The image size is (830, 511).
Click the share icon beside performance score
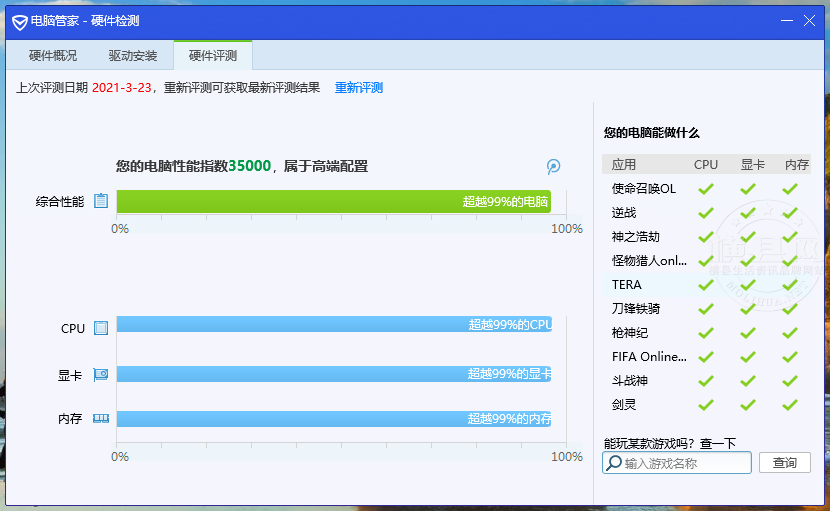[553, 166]
